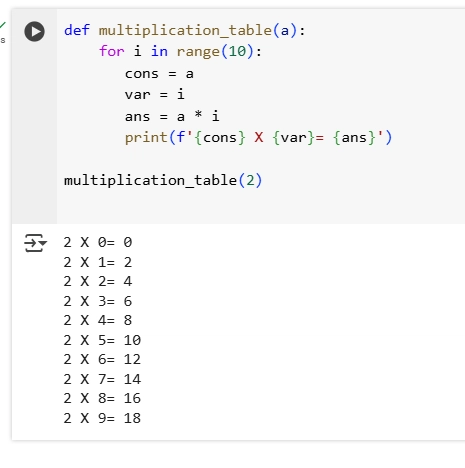The image size is (465, 468).
Task: Click the output line 2 X 3= 6
Action: pos(98,301)
